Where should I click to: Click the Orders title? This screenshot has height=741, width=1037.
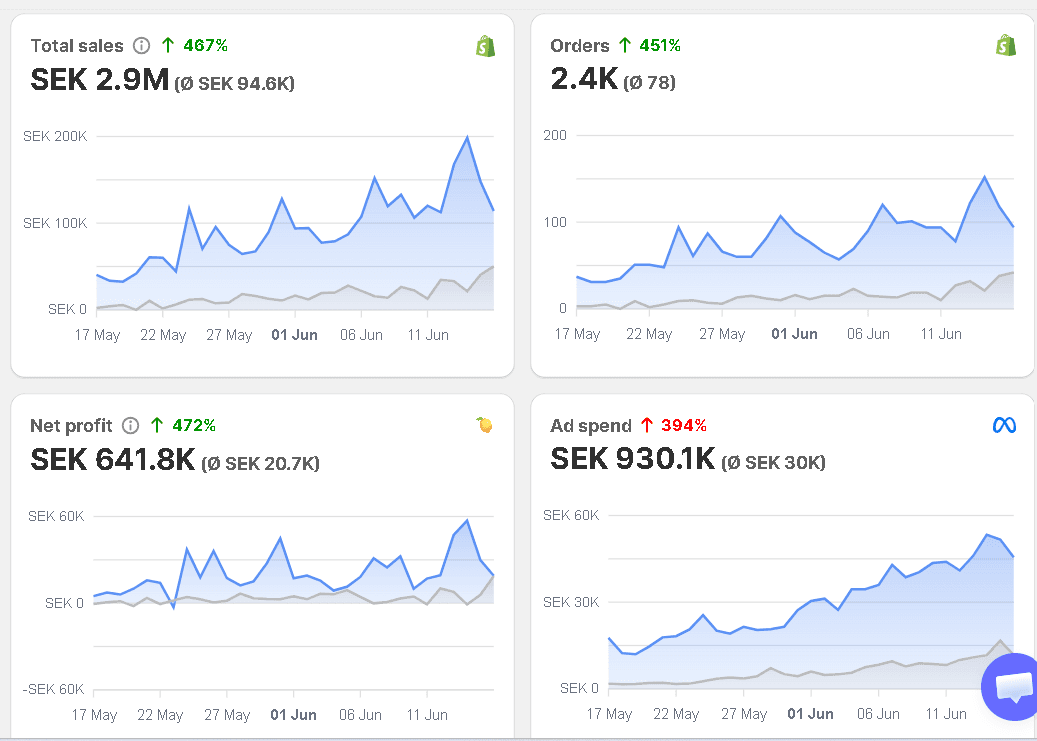tap(579, 46)
